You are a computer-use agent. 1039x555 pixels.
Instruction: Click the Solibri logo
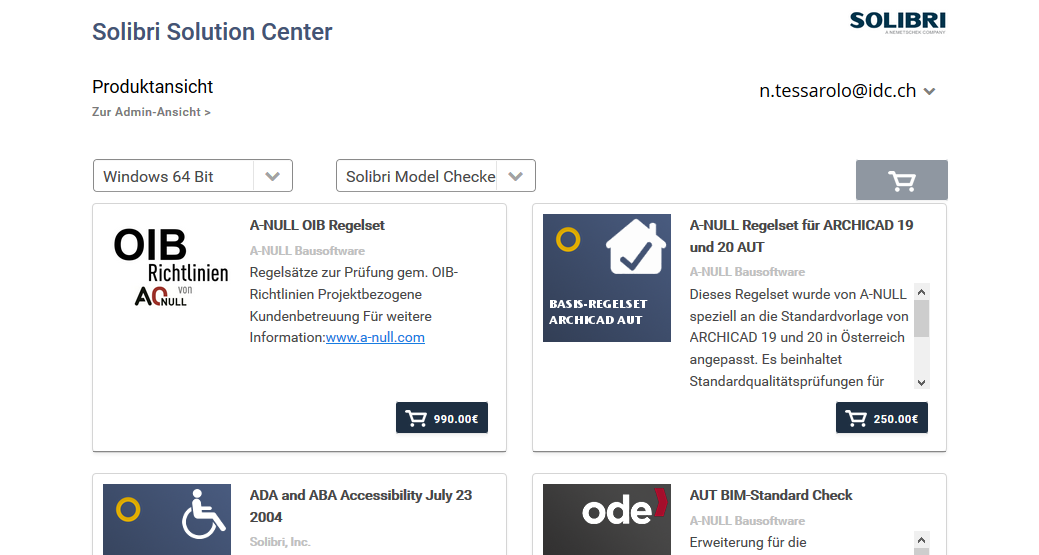click(898, 23)
